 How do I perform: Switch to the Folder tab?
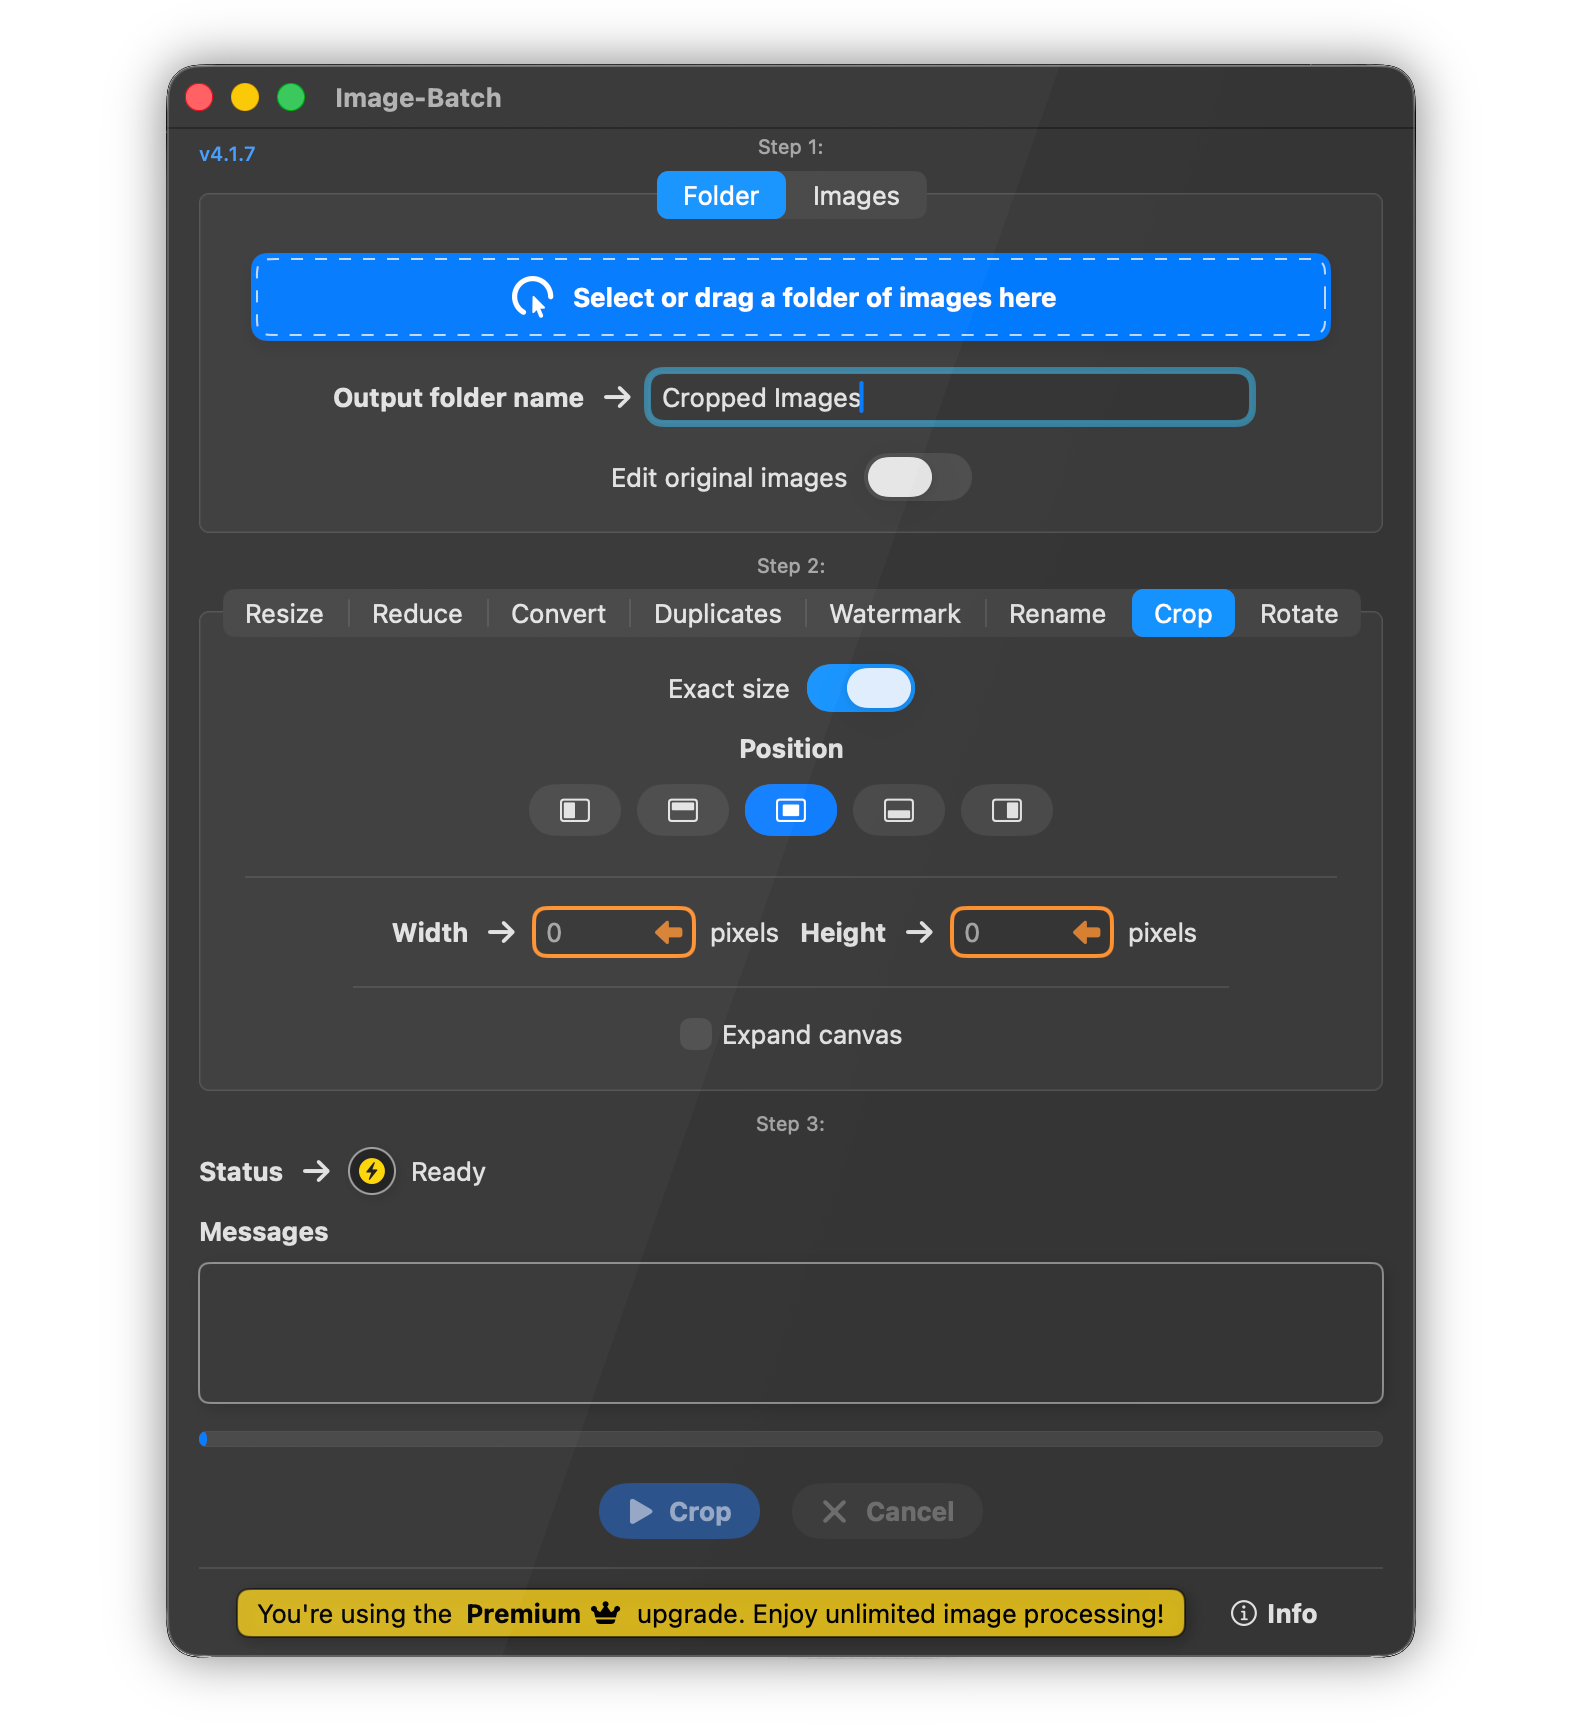point(721,195)
